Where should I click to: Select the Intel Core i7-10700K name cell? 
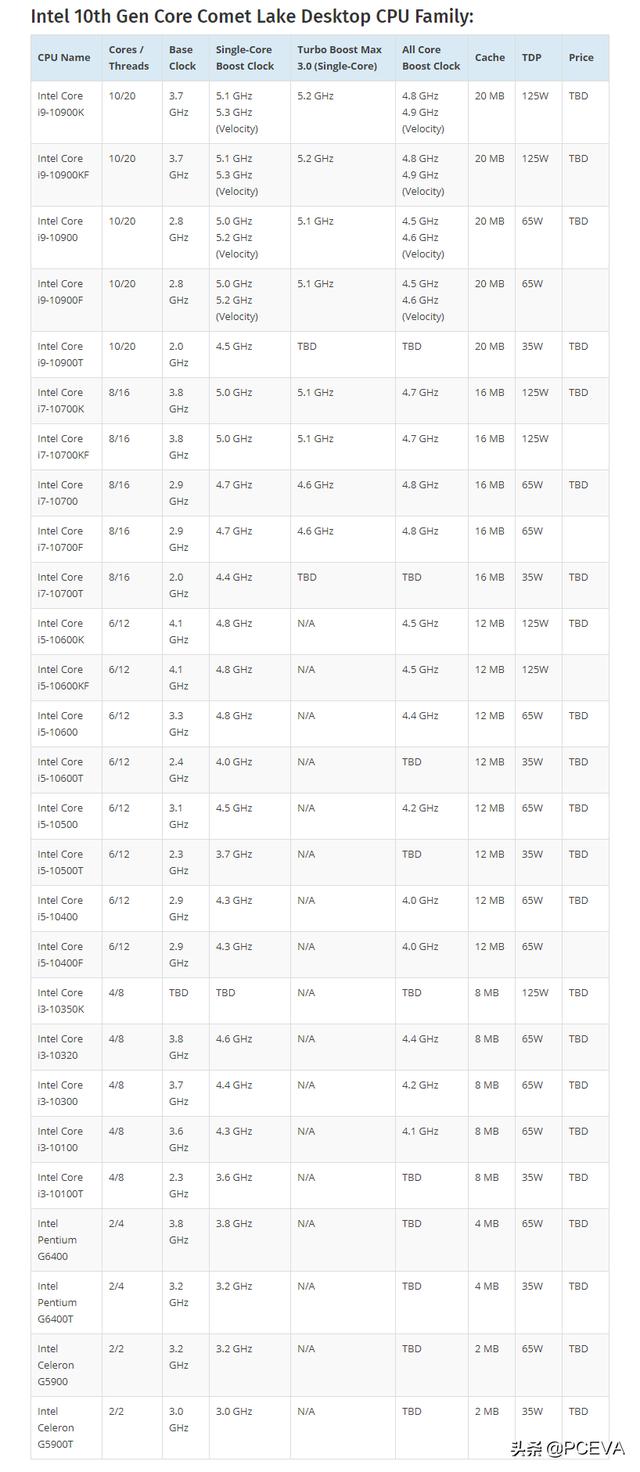click(x=61, y=400)
